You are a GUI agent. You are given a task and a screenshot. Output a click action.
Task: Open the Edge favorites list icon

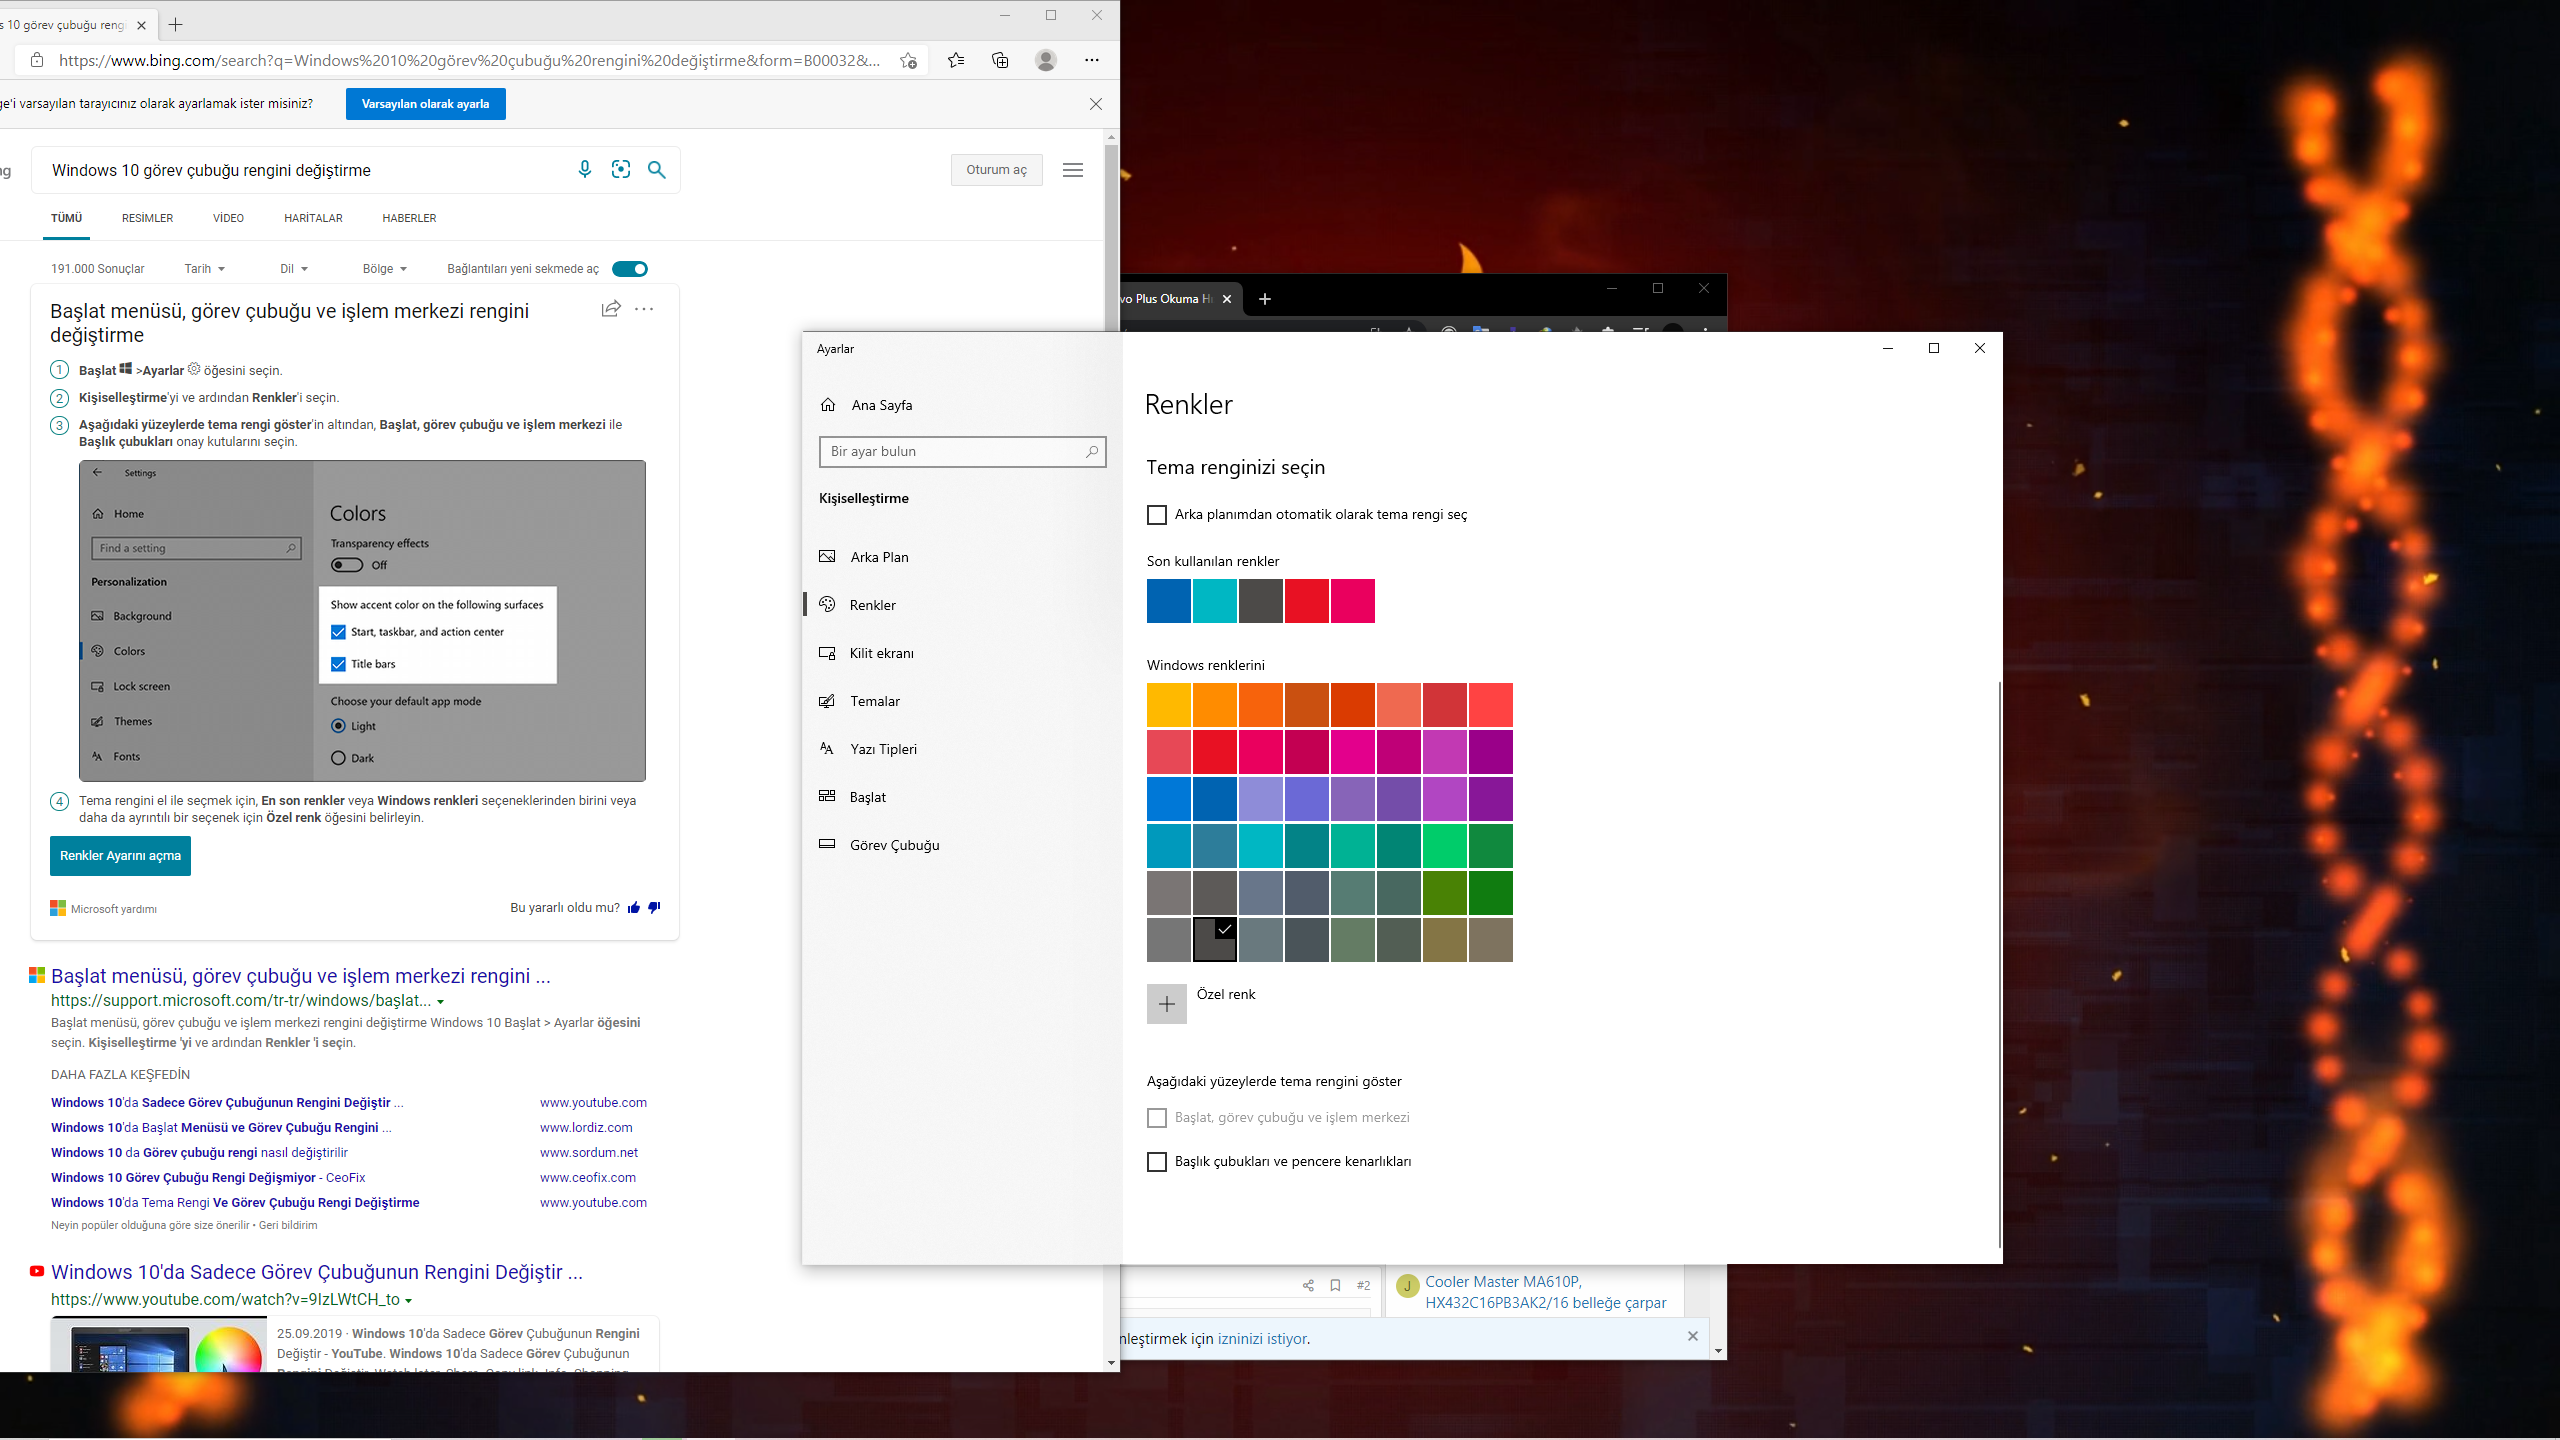pyautogui.click(x=956, y=60)
